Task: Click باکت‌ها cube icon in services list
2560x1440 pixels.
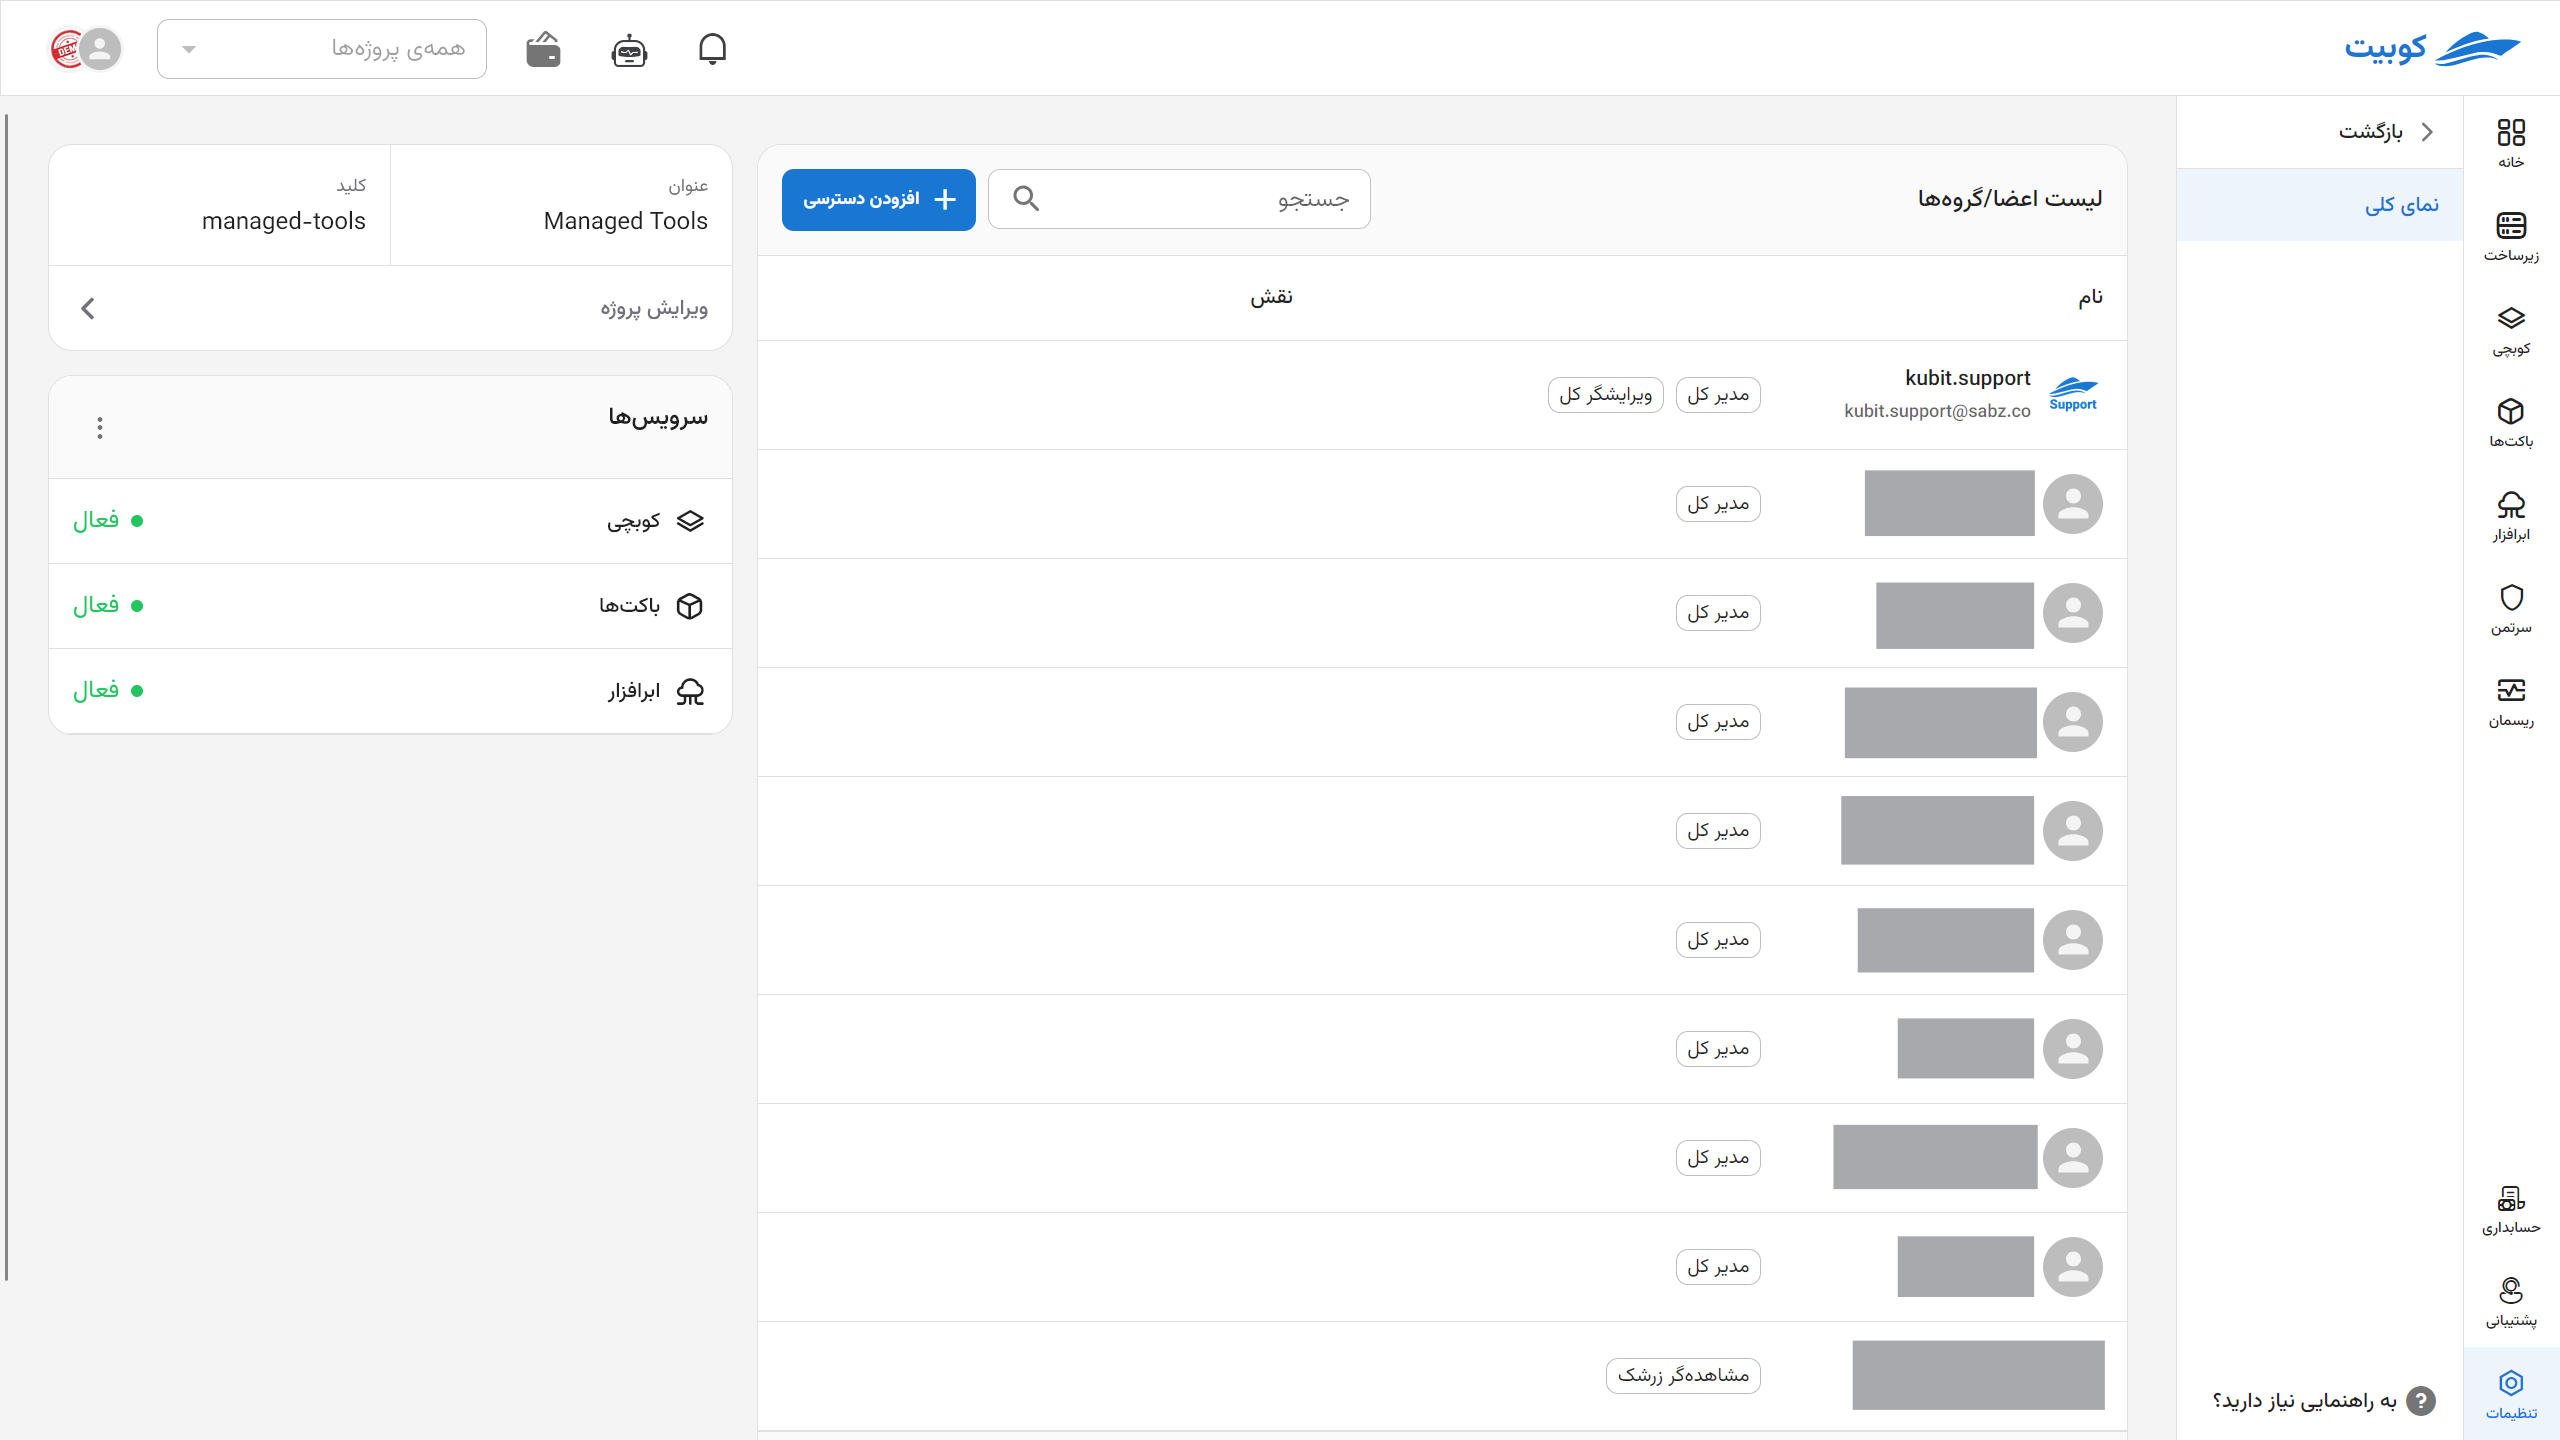Action: (690, 606)
